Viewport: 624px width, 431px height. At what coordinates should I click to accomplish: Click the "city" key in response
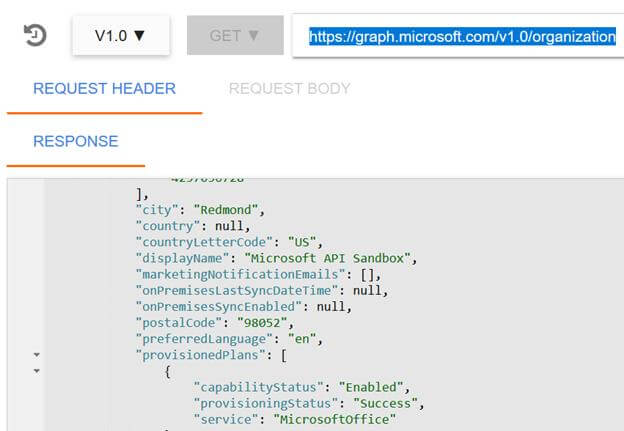(x=157, y=210)
